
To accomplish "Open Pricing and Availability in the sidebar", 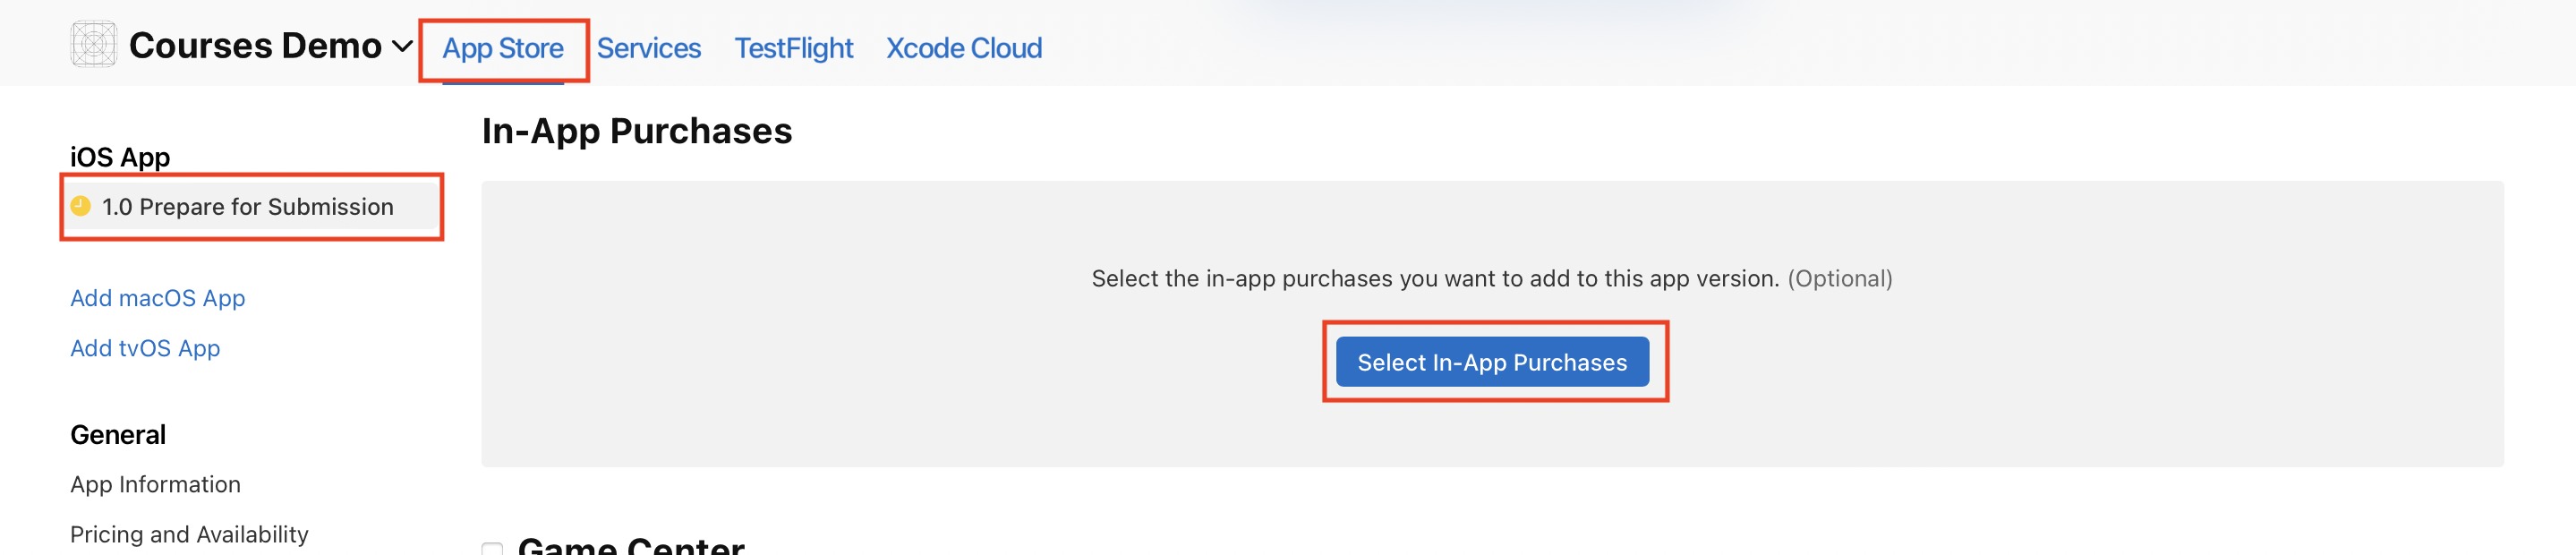I will (x=189, y=534).
